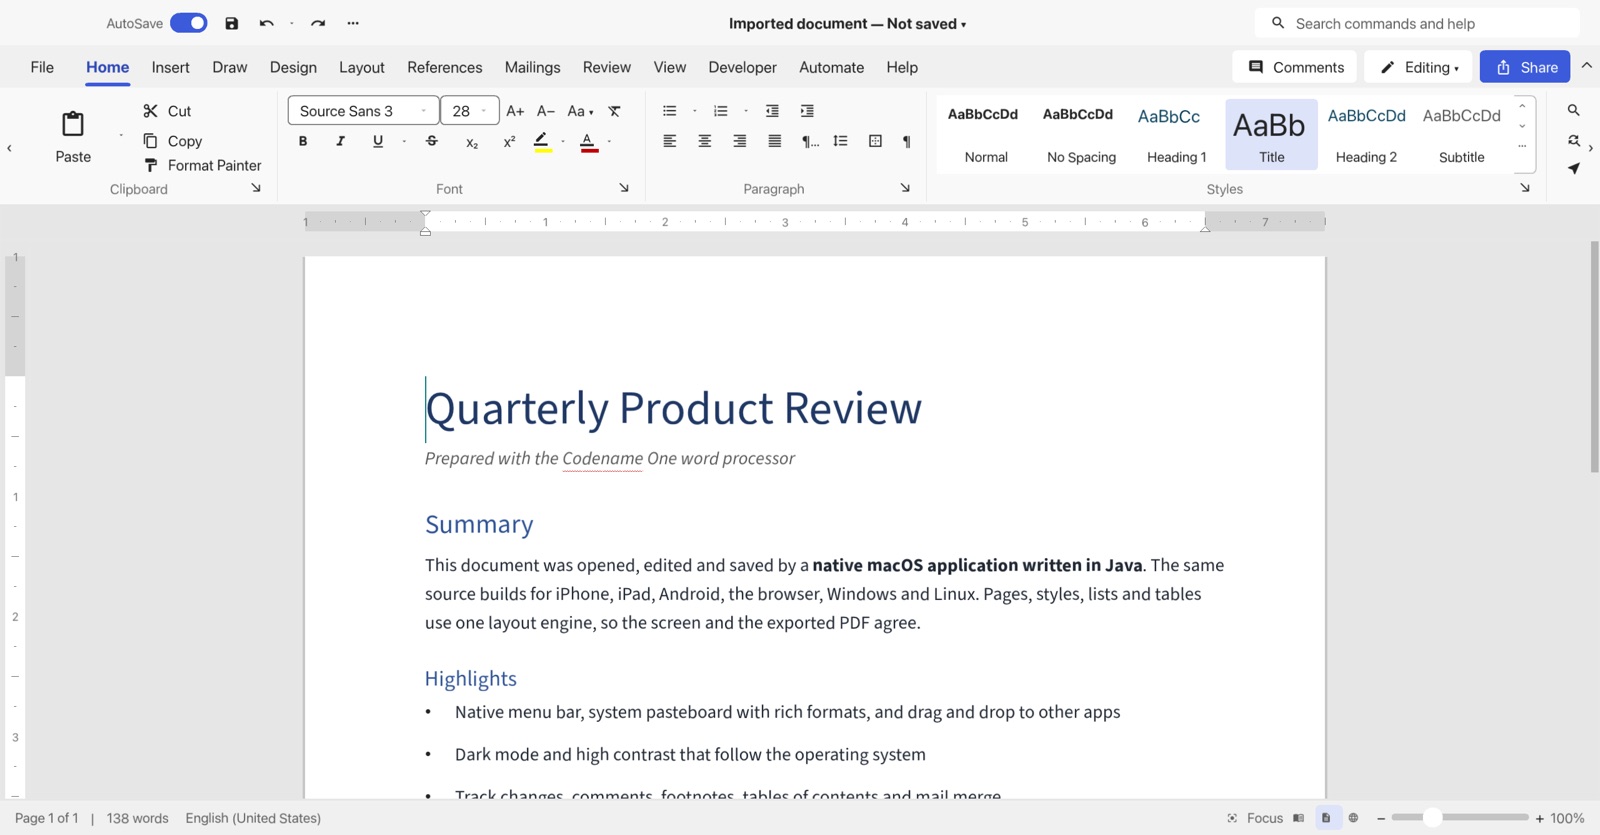The width and height of the screenshot is (1600, 835).
Task: Switch to the Layout tab
Action: point(361,67)
